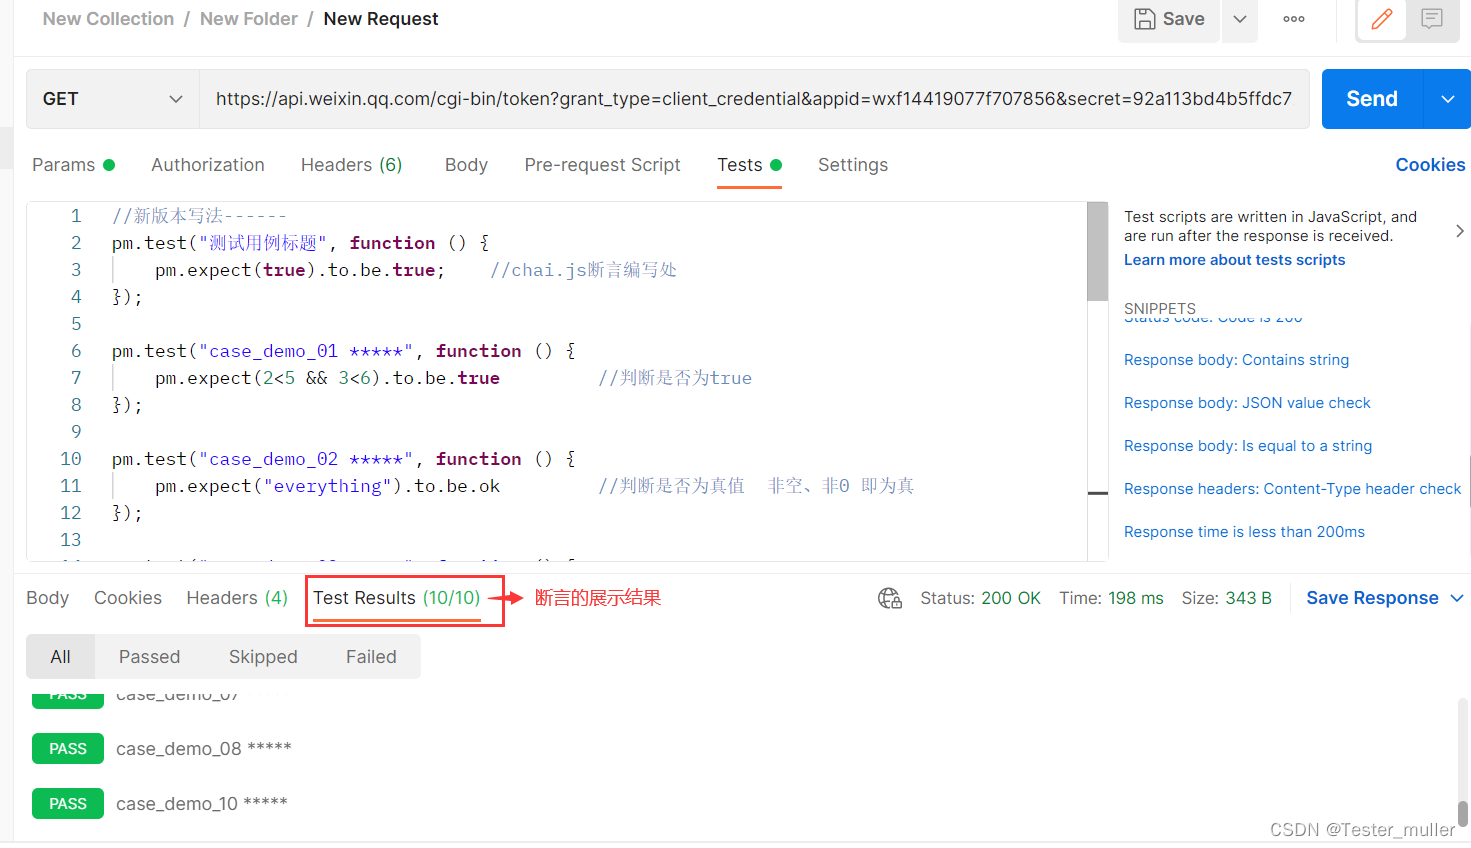Click the New Request title
Viewport: 1471px width, 848px height.
coord(381,19)
